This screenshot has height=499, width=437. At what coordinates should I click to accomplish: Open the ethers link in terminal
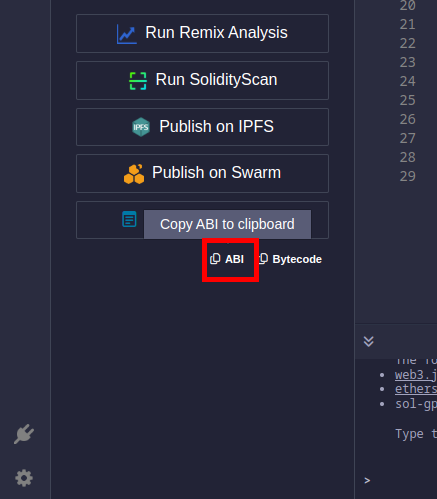pyautogui.click(x=416, y=389)
